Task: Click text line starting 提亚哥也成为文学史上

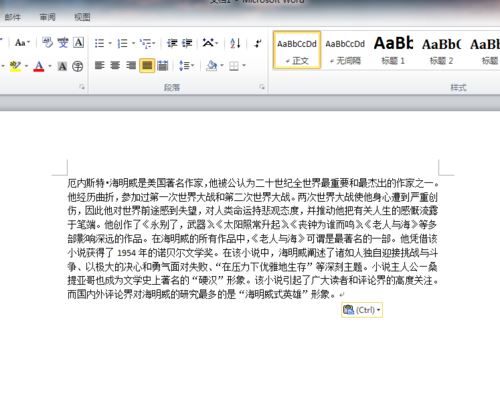Action: click(x=253, y=280)
